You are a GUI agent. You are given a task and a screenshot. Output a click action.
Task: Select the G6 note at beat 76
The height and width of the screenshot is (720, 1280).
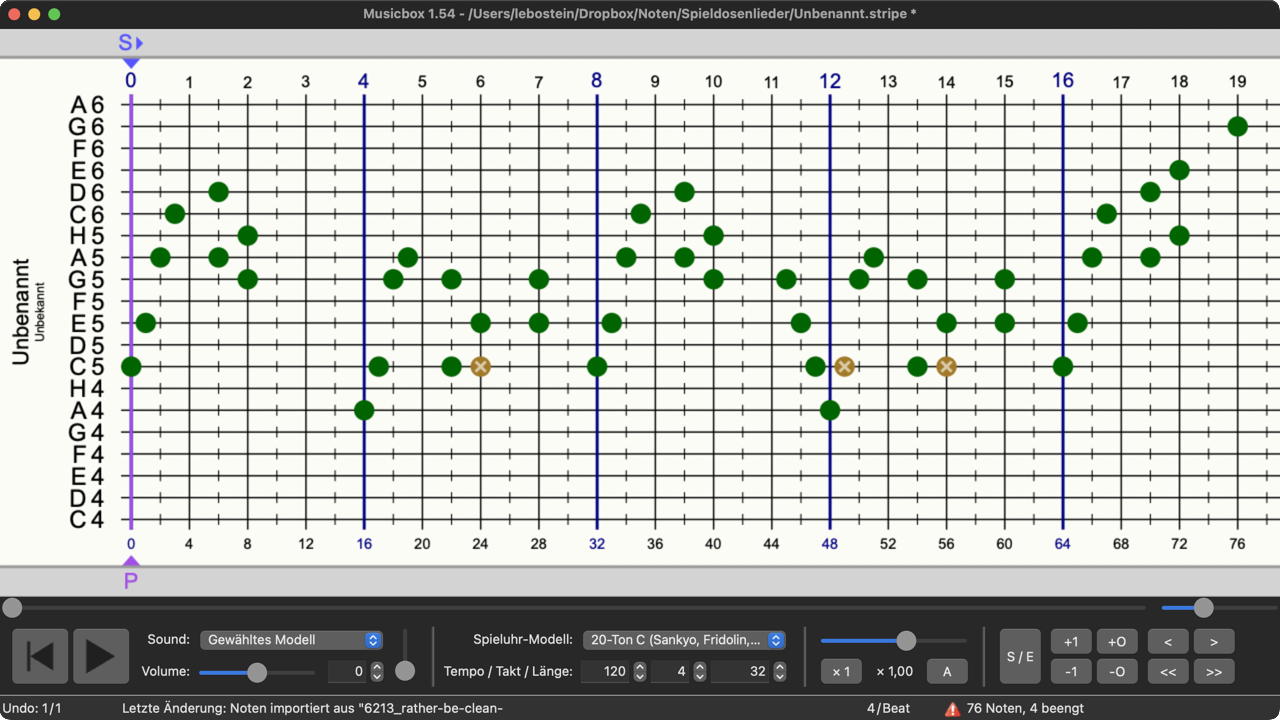(1237, 127)
